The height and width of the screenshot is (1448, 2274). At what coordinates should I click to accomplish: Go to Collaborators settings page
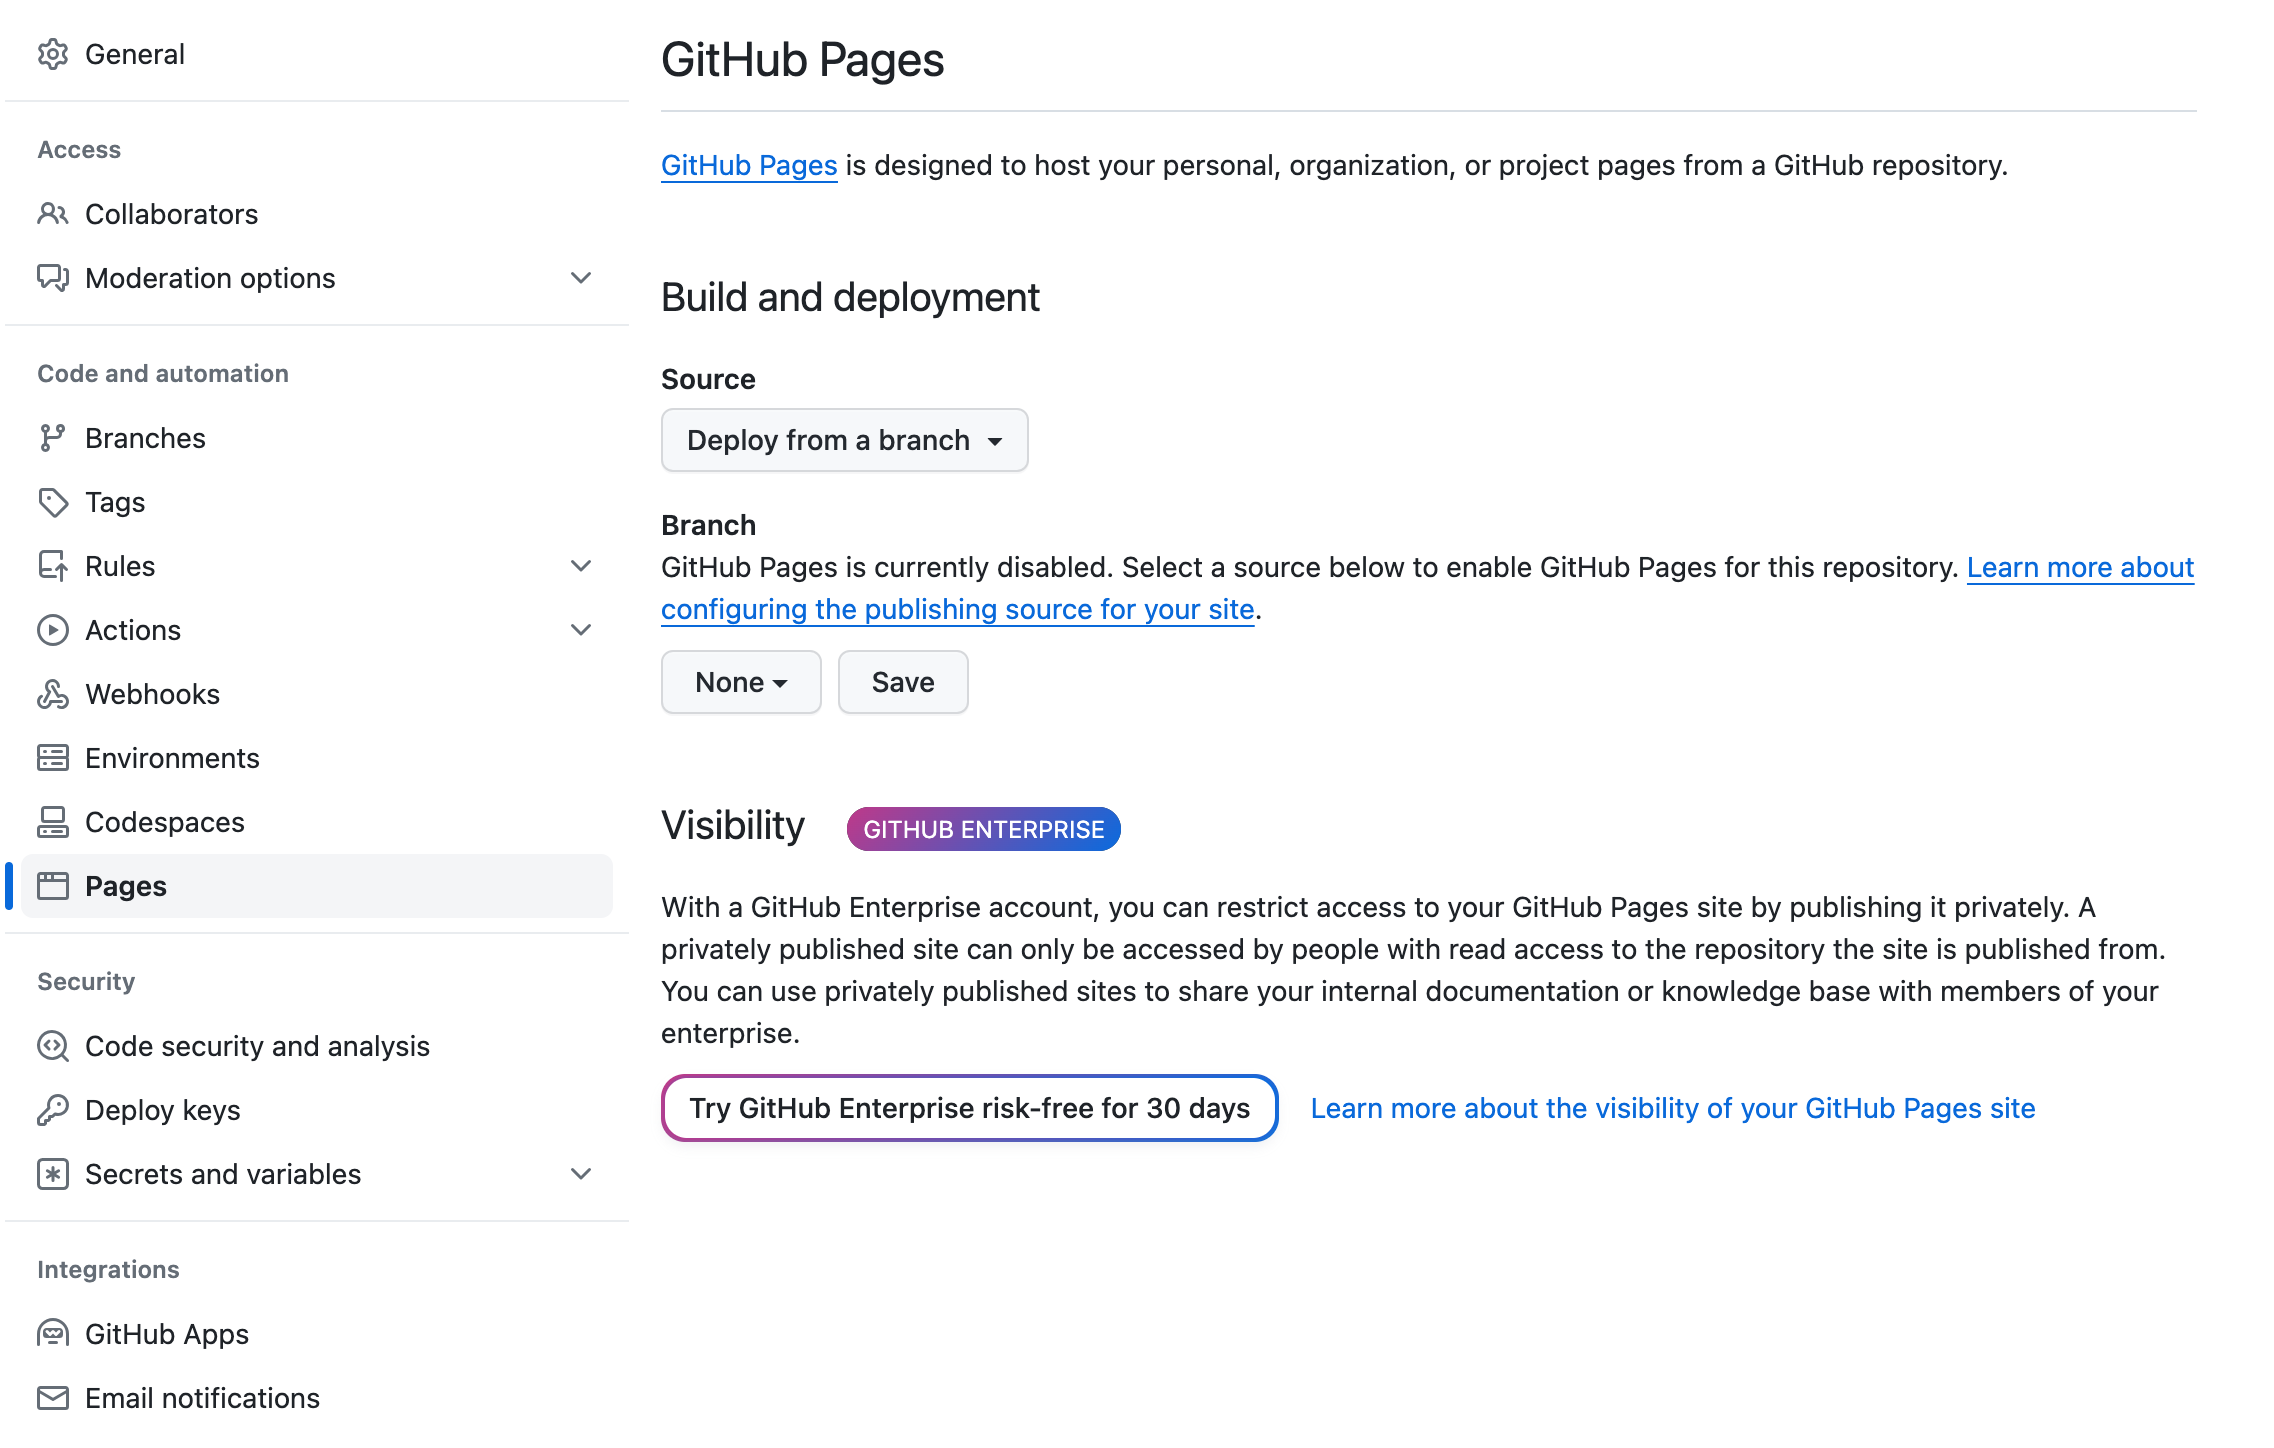[x=316, y=214]
